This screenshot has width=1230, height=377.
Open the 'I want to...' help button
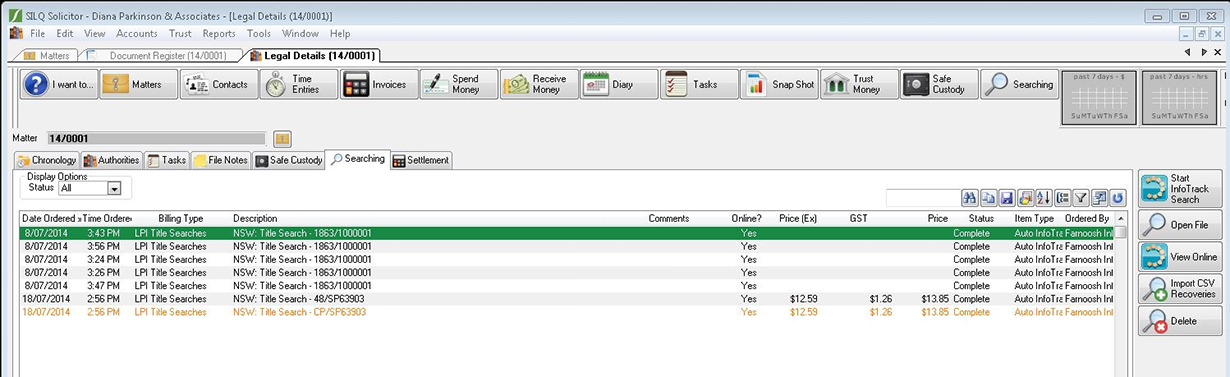click(x=59, y=85)
